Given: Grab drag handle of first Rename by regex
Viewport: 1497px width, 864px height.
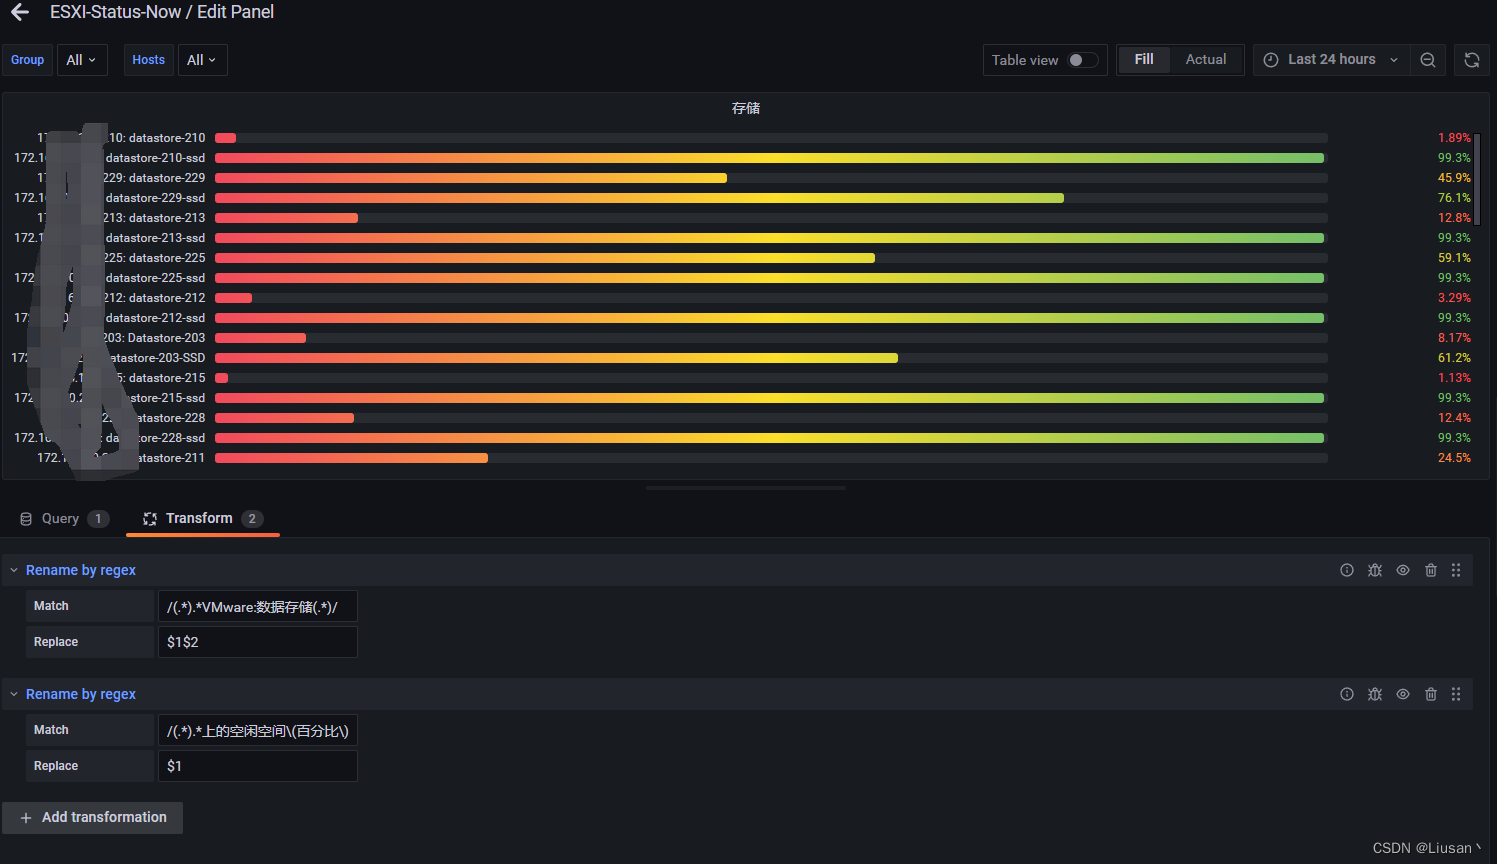Looking at the screenshot, I should 1456,570.
